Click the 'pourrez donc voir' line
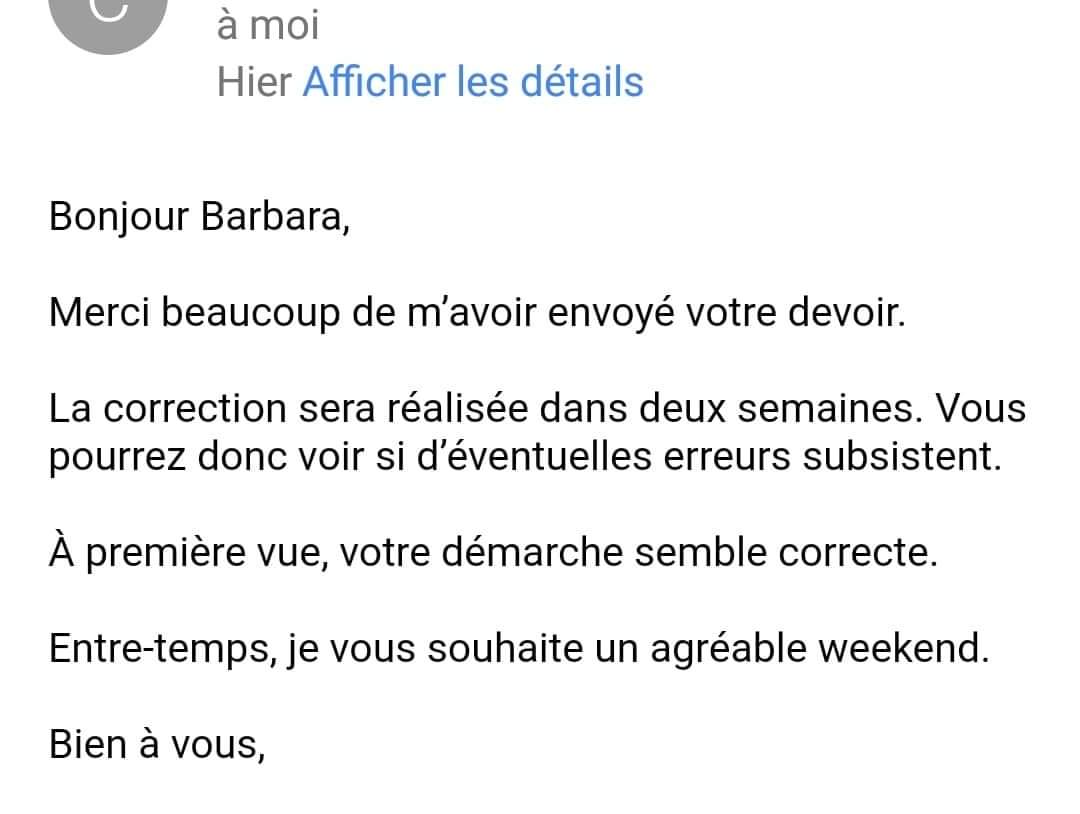Image resolution: width=1080 pixels, height=814 pixels. (525, 457)
